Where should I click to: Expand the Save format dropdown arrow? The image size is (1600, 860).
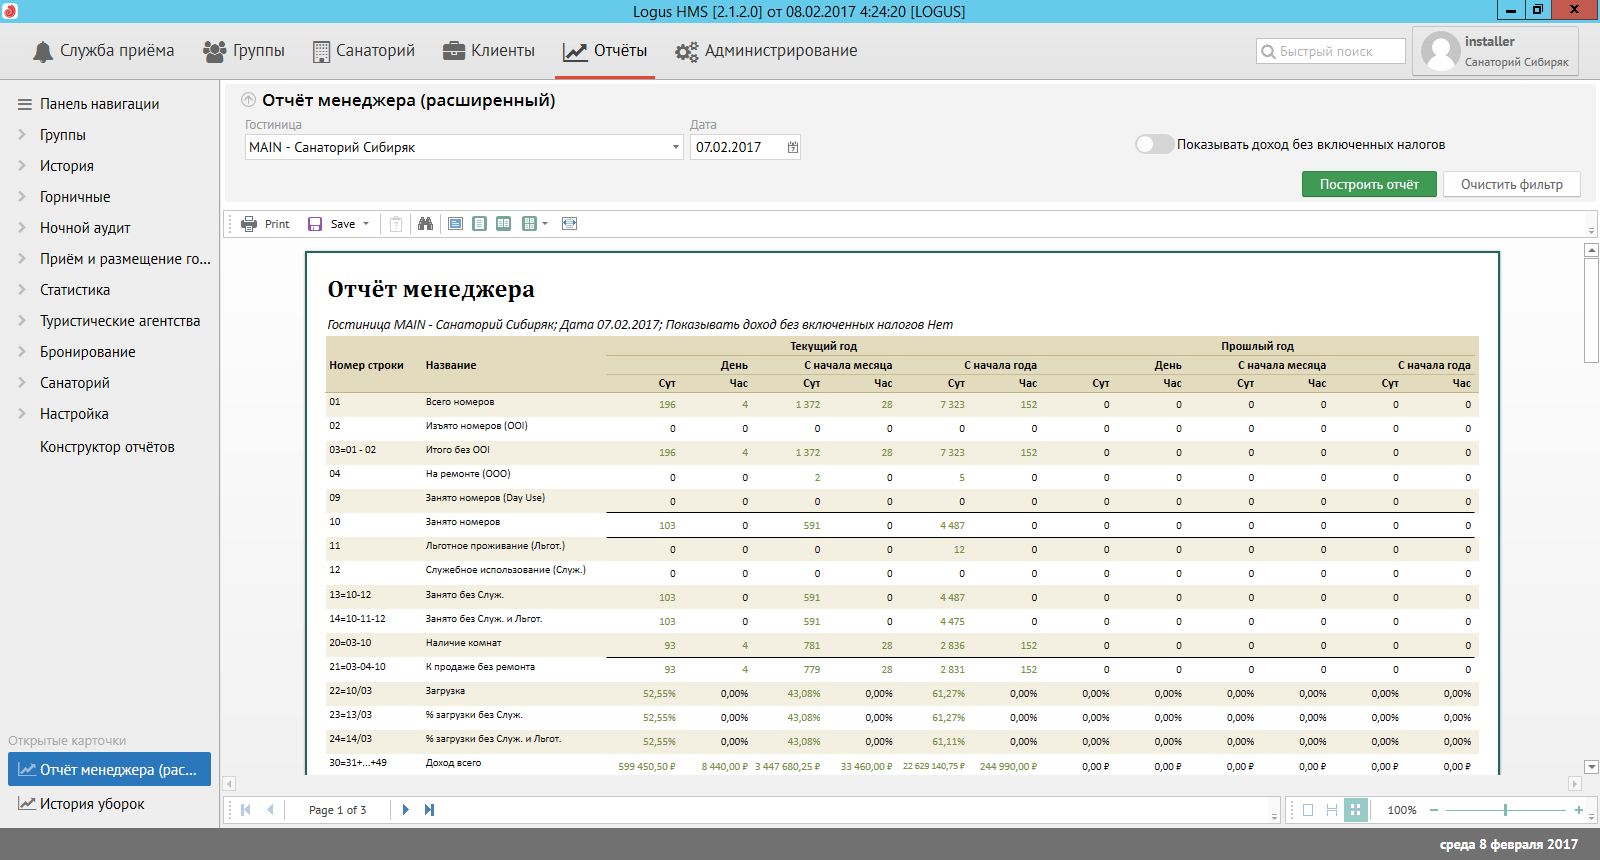click(366, 224)
